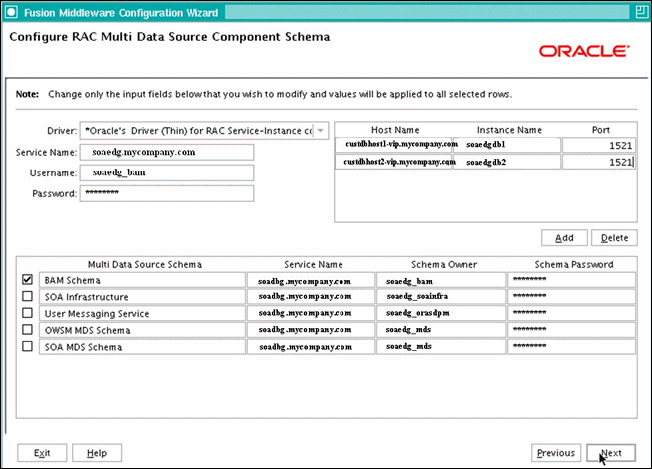Click schema password cell in BAM Schema row
This screenshot has width=652, height=469.
point(571,280)
